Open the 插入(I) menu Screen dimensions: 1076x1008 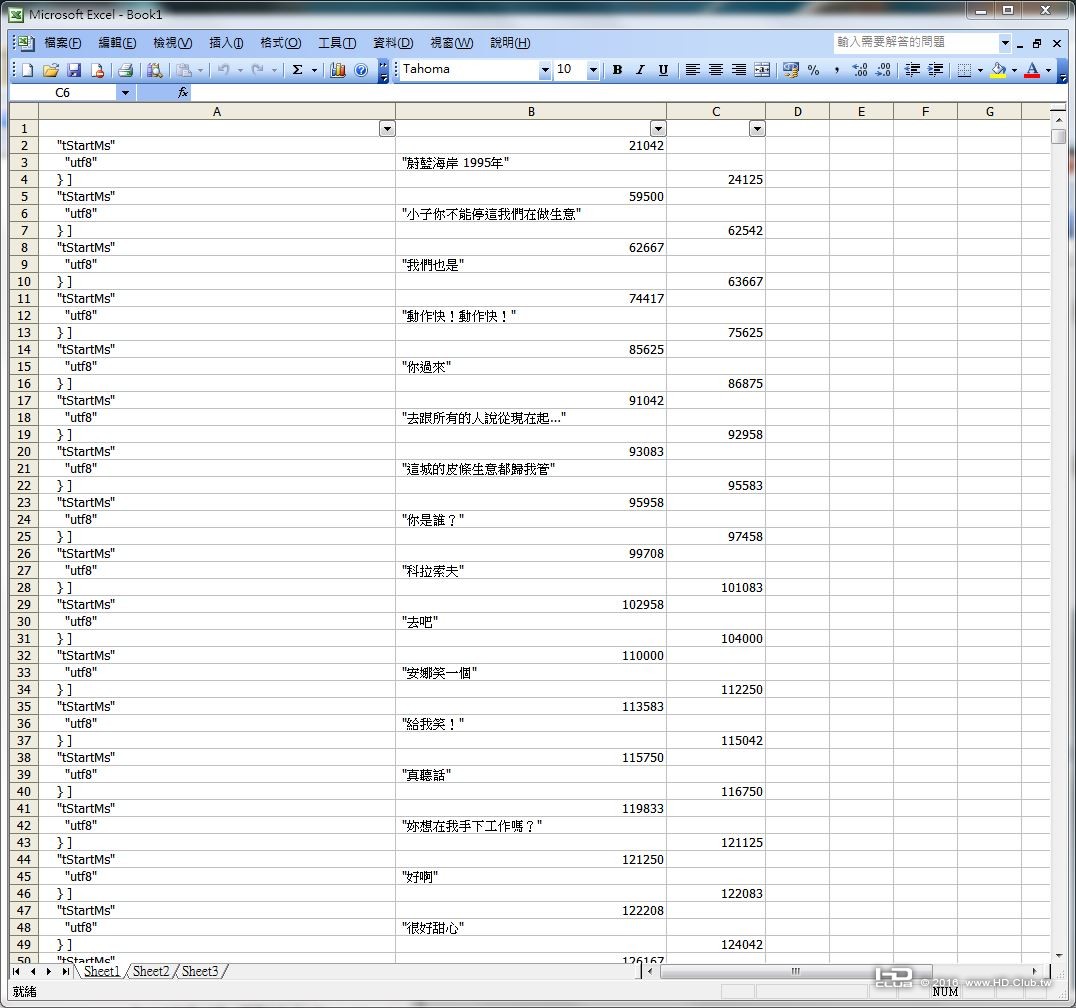click(x=226, y=43)
